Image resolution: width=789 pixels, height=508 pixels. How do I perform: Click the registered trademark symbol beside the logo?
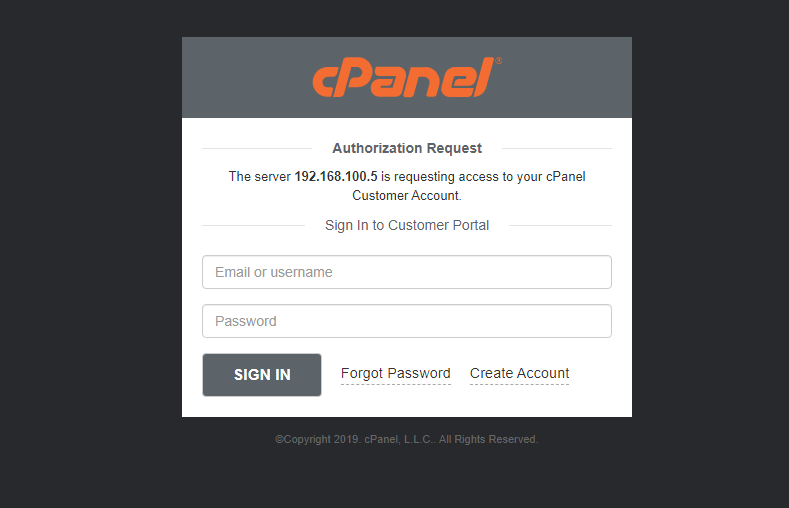[498, 61]
